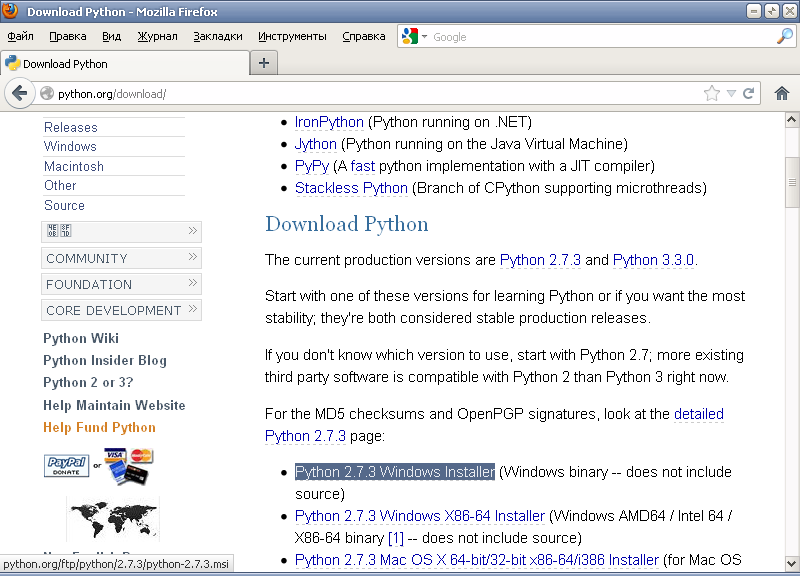Bookmark this page with the star icon

pyautogui.click(x=711, y=93)
